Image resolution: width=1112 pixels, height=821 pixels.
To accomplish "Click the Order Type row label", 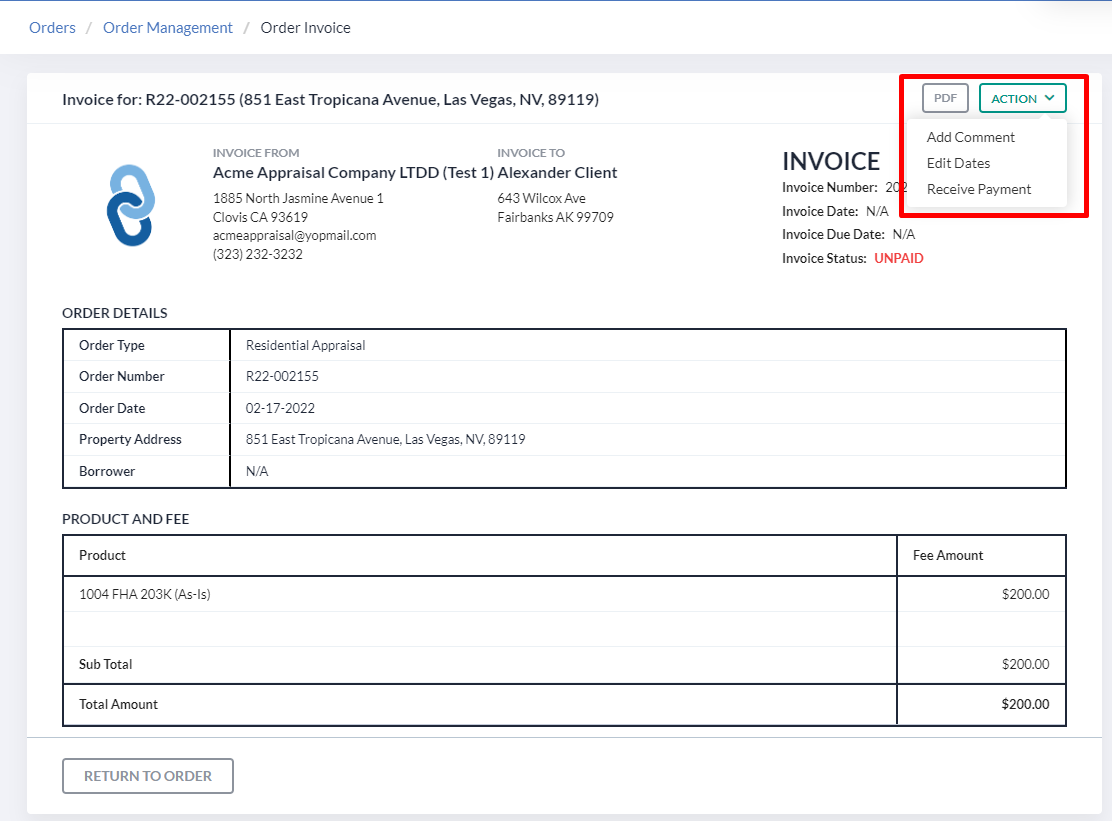I will [111, 345].
